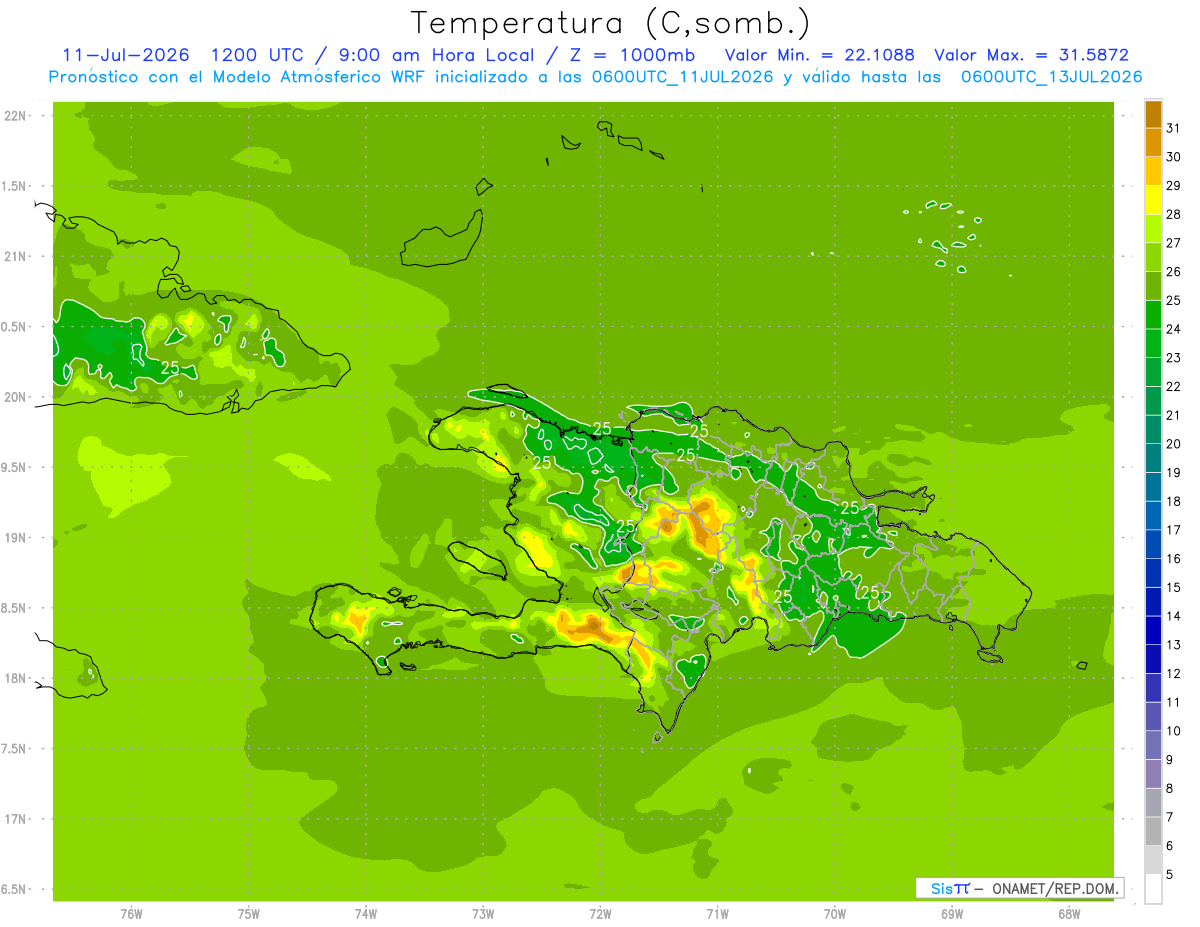This screenshot has height=927, width=1200.
Task: Click "Valor Min. = 22.1088" text
Action: click(819, 55)
